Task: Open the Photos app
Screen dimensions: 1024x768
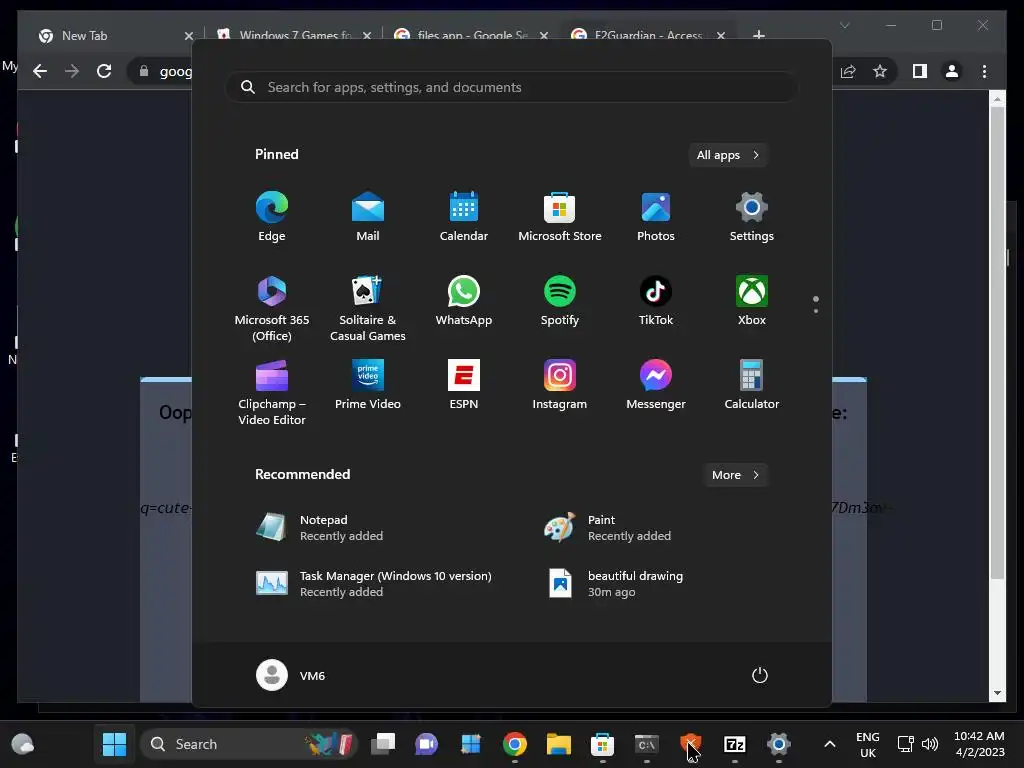Action: click(656, 217)
